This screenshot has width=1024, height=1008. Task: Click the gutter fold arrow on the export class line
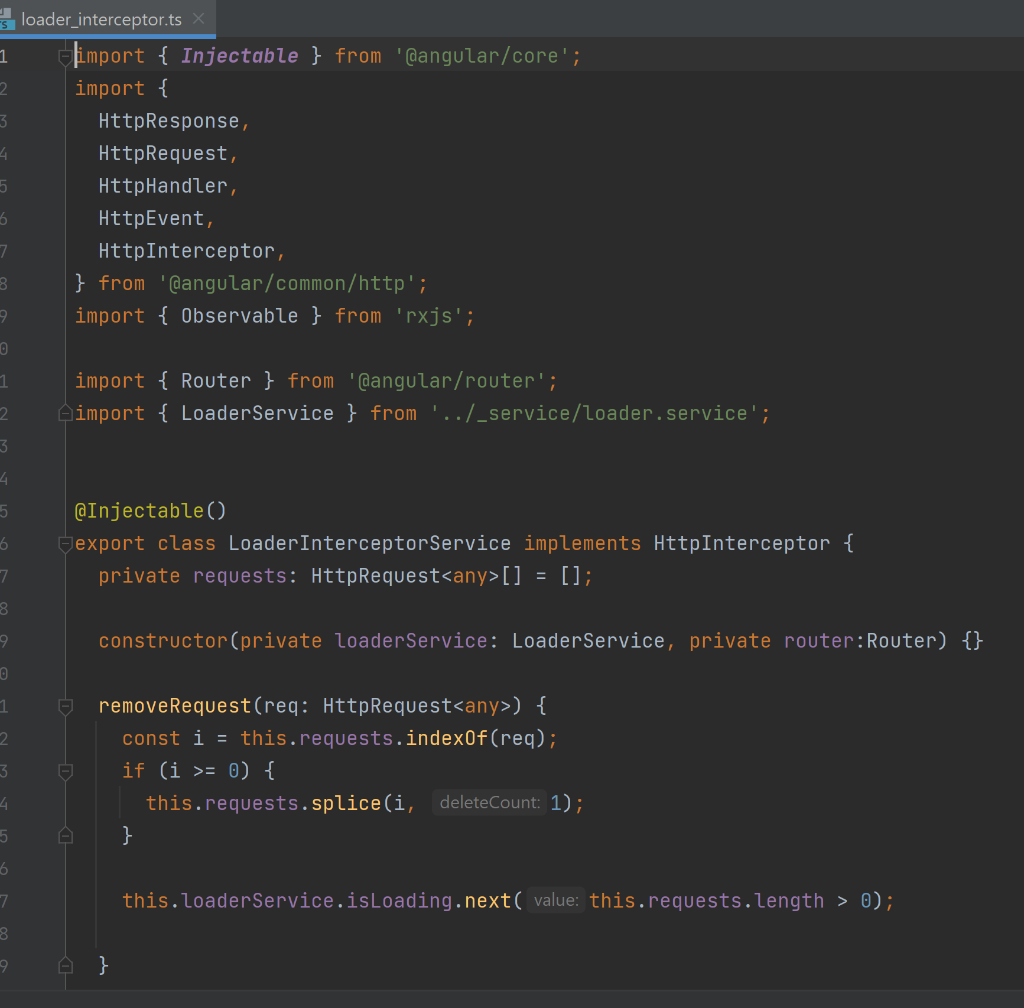click(x=65, y=543)
